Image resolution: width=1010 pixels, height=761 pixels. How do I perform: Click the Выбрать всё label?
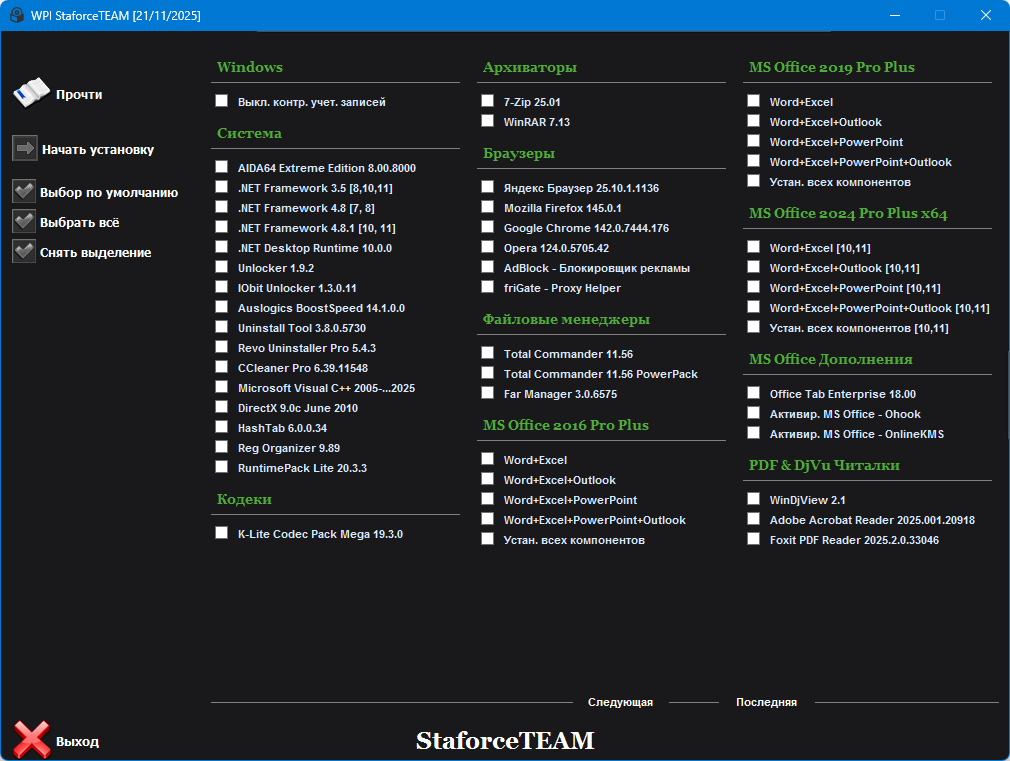click(80, 223)
